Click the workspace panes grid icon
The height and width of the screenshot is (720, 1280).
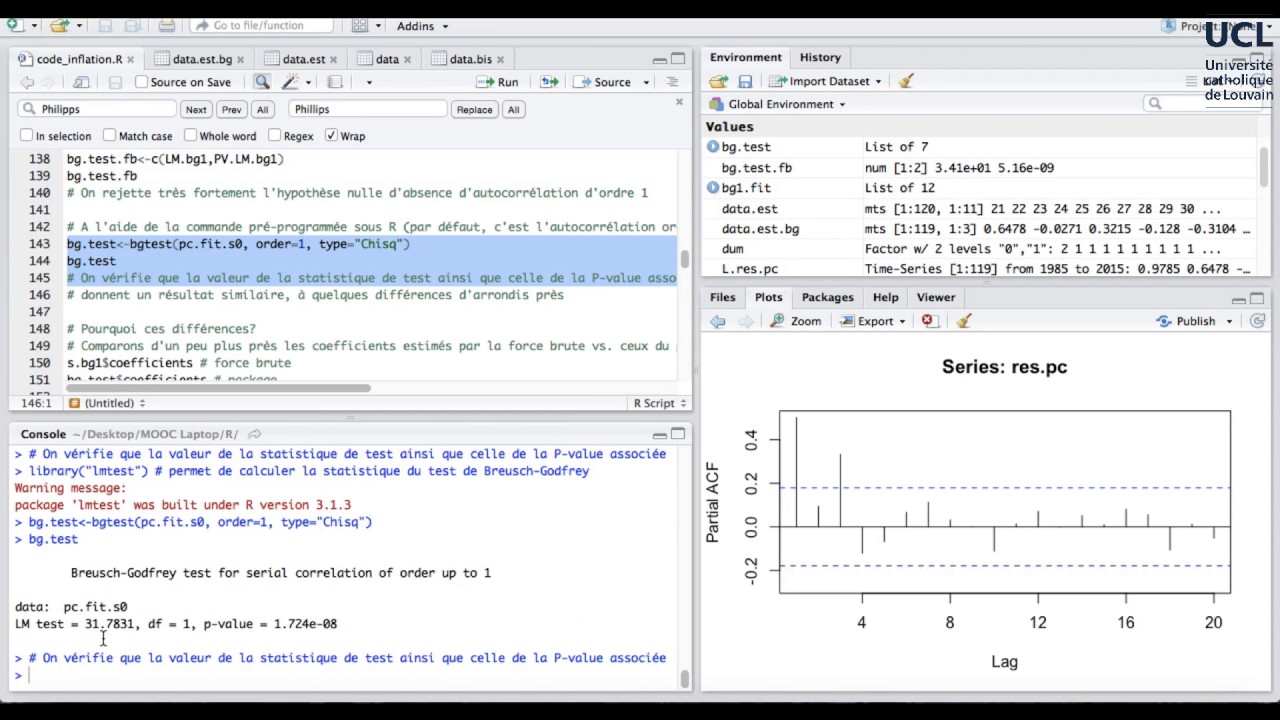[360, 25]
